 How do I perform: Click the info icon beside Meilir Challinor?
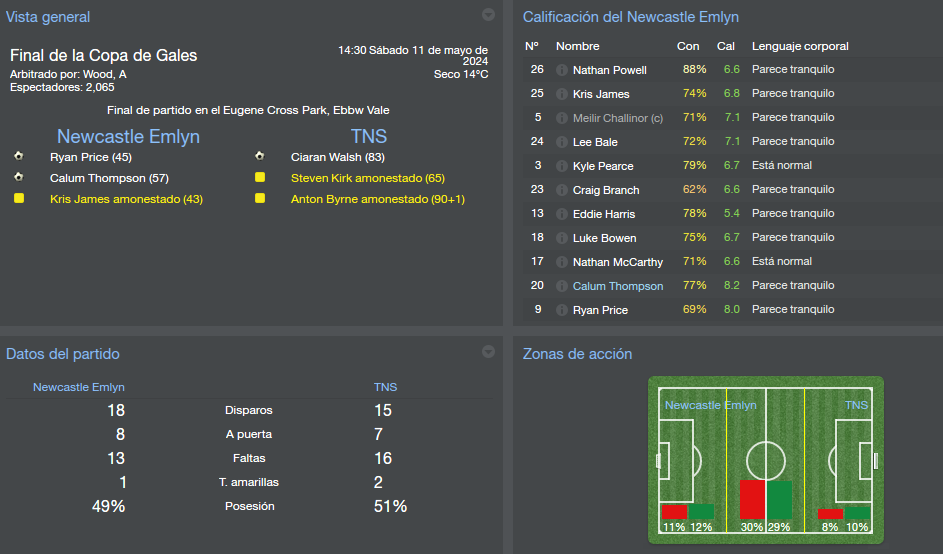point(562,118)
